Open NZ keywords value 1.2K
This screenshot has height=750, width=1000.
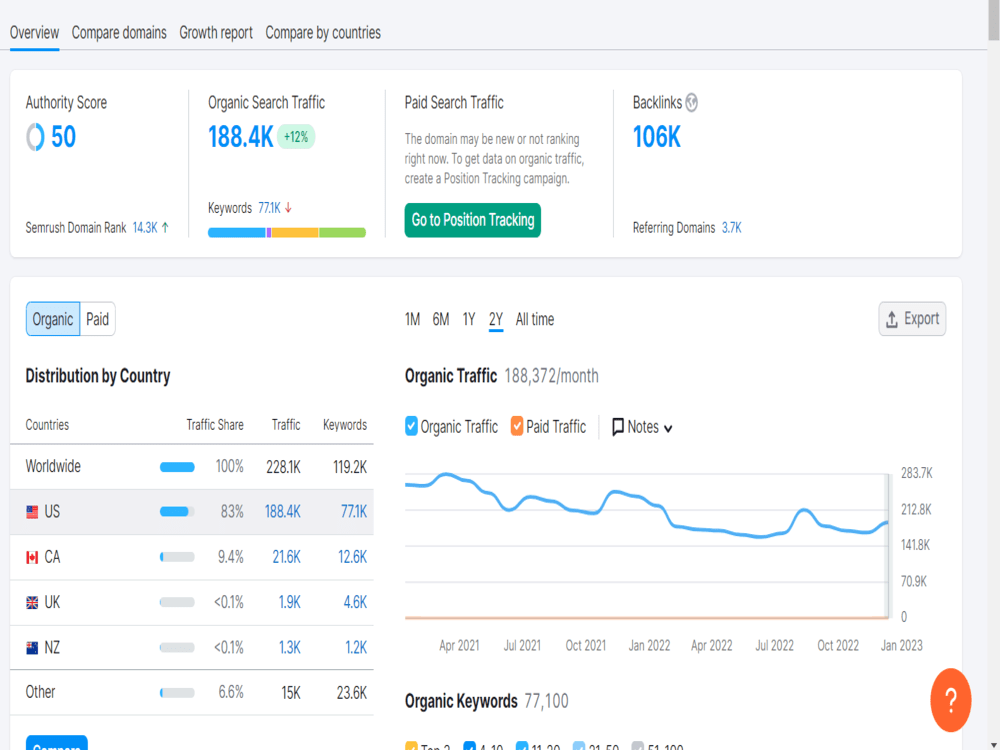click(356, 648)
